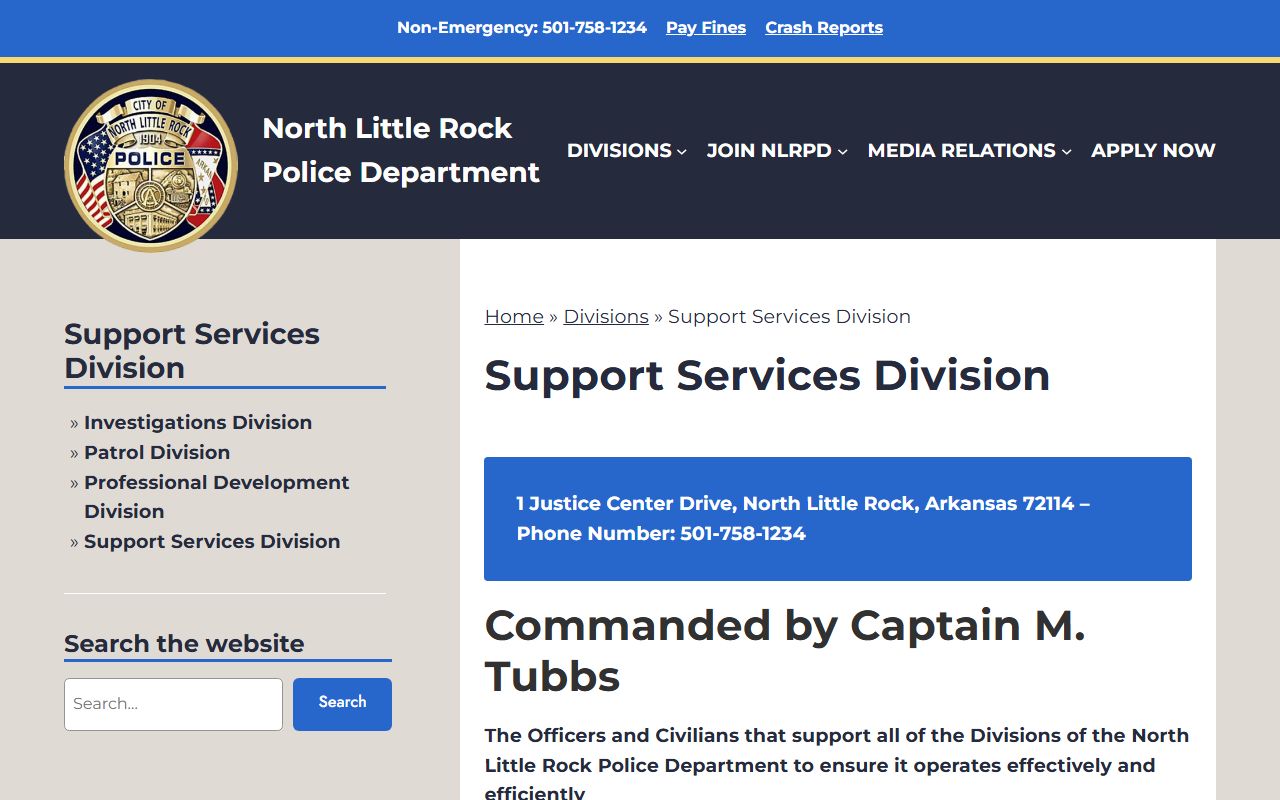The width and height of the screenshot is (1280, 800).
Task: Click the Officers and Civilians paragraph
Action: point(837,765)
